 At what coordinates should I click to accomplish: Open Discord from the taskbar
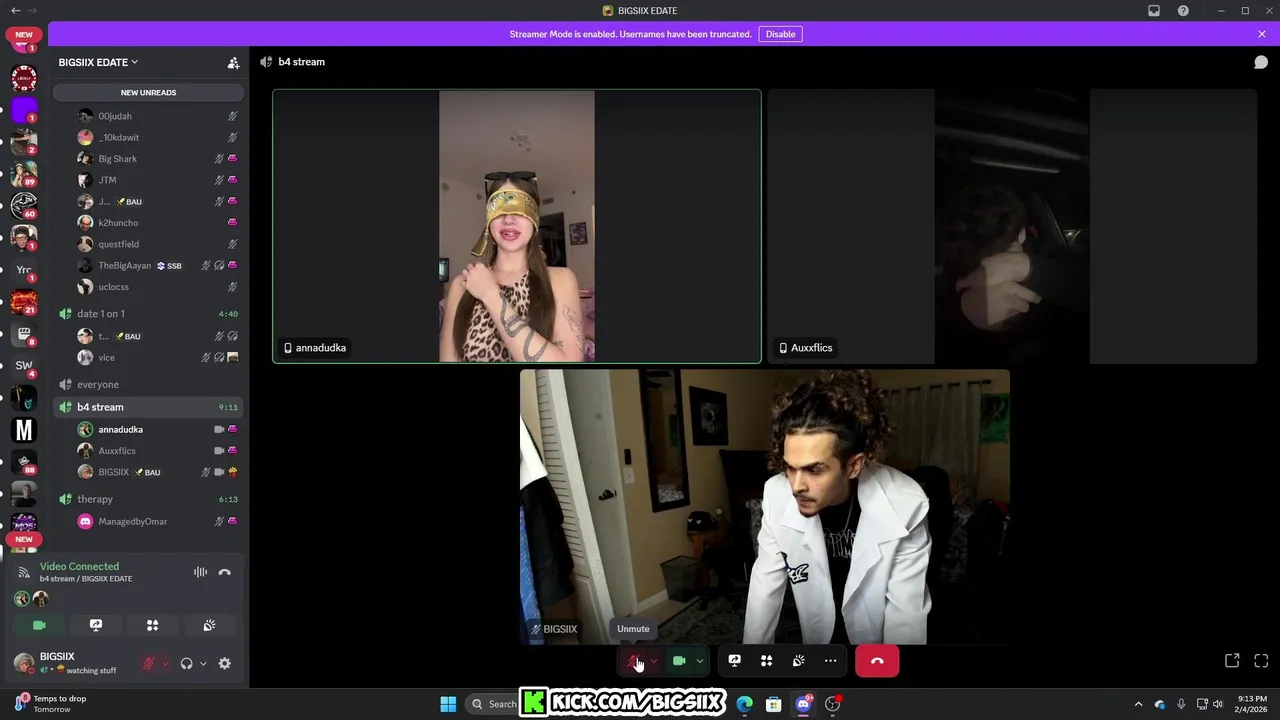tap(803, 704)
